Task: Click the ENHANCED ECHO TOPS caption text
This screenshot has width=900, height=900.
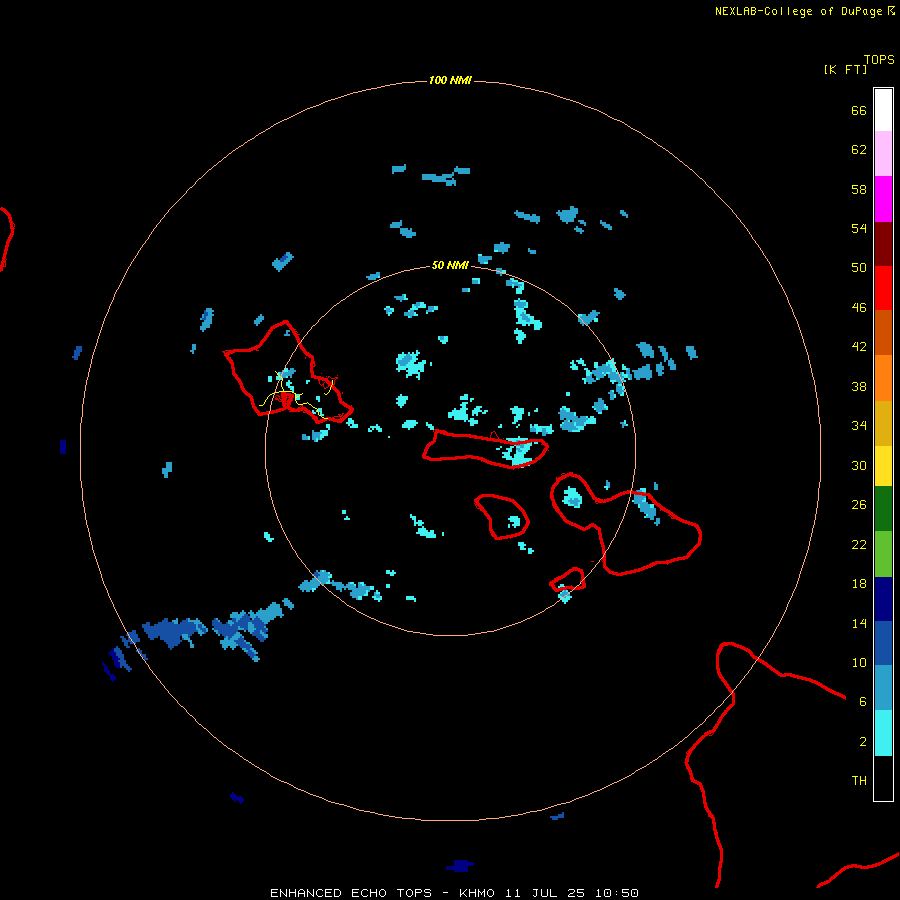Action: tap(351, 893)
